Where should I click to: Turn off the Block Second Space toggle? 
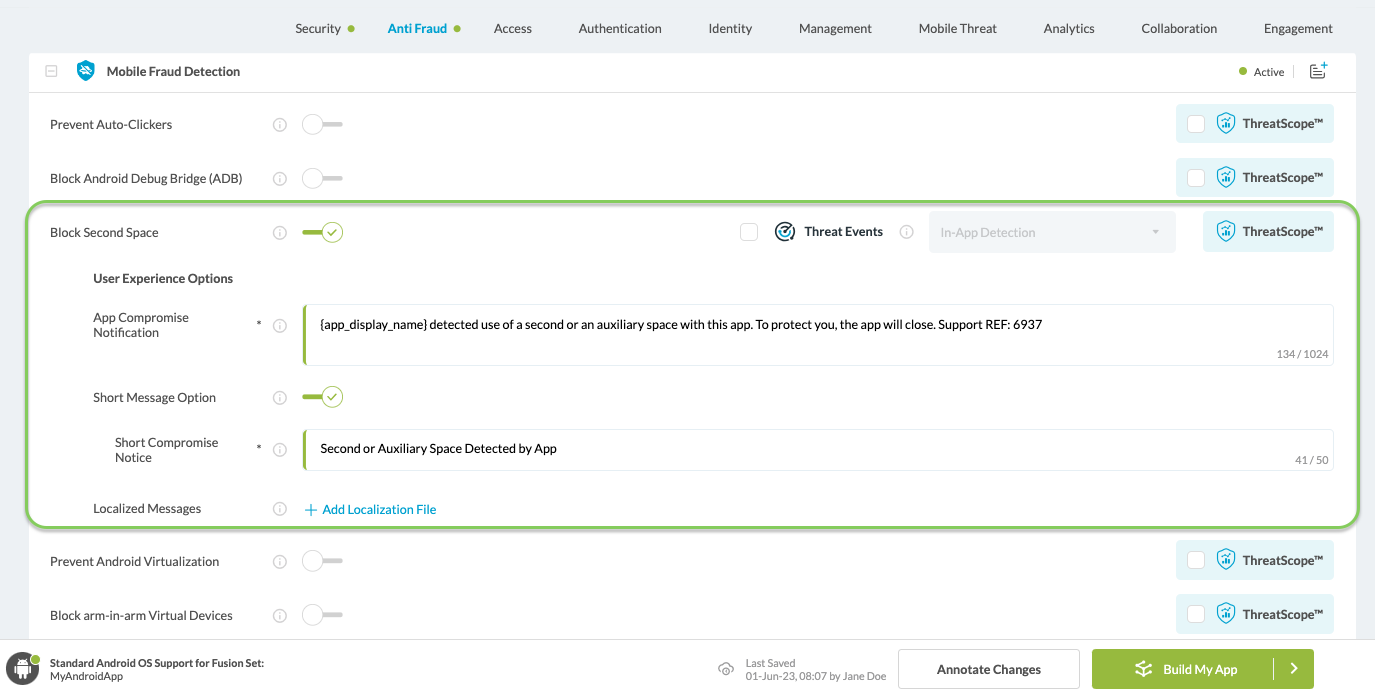click(x=322, y=232)
